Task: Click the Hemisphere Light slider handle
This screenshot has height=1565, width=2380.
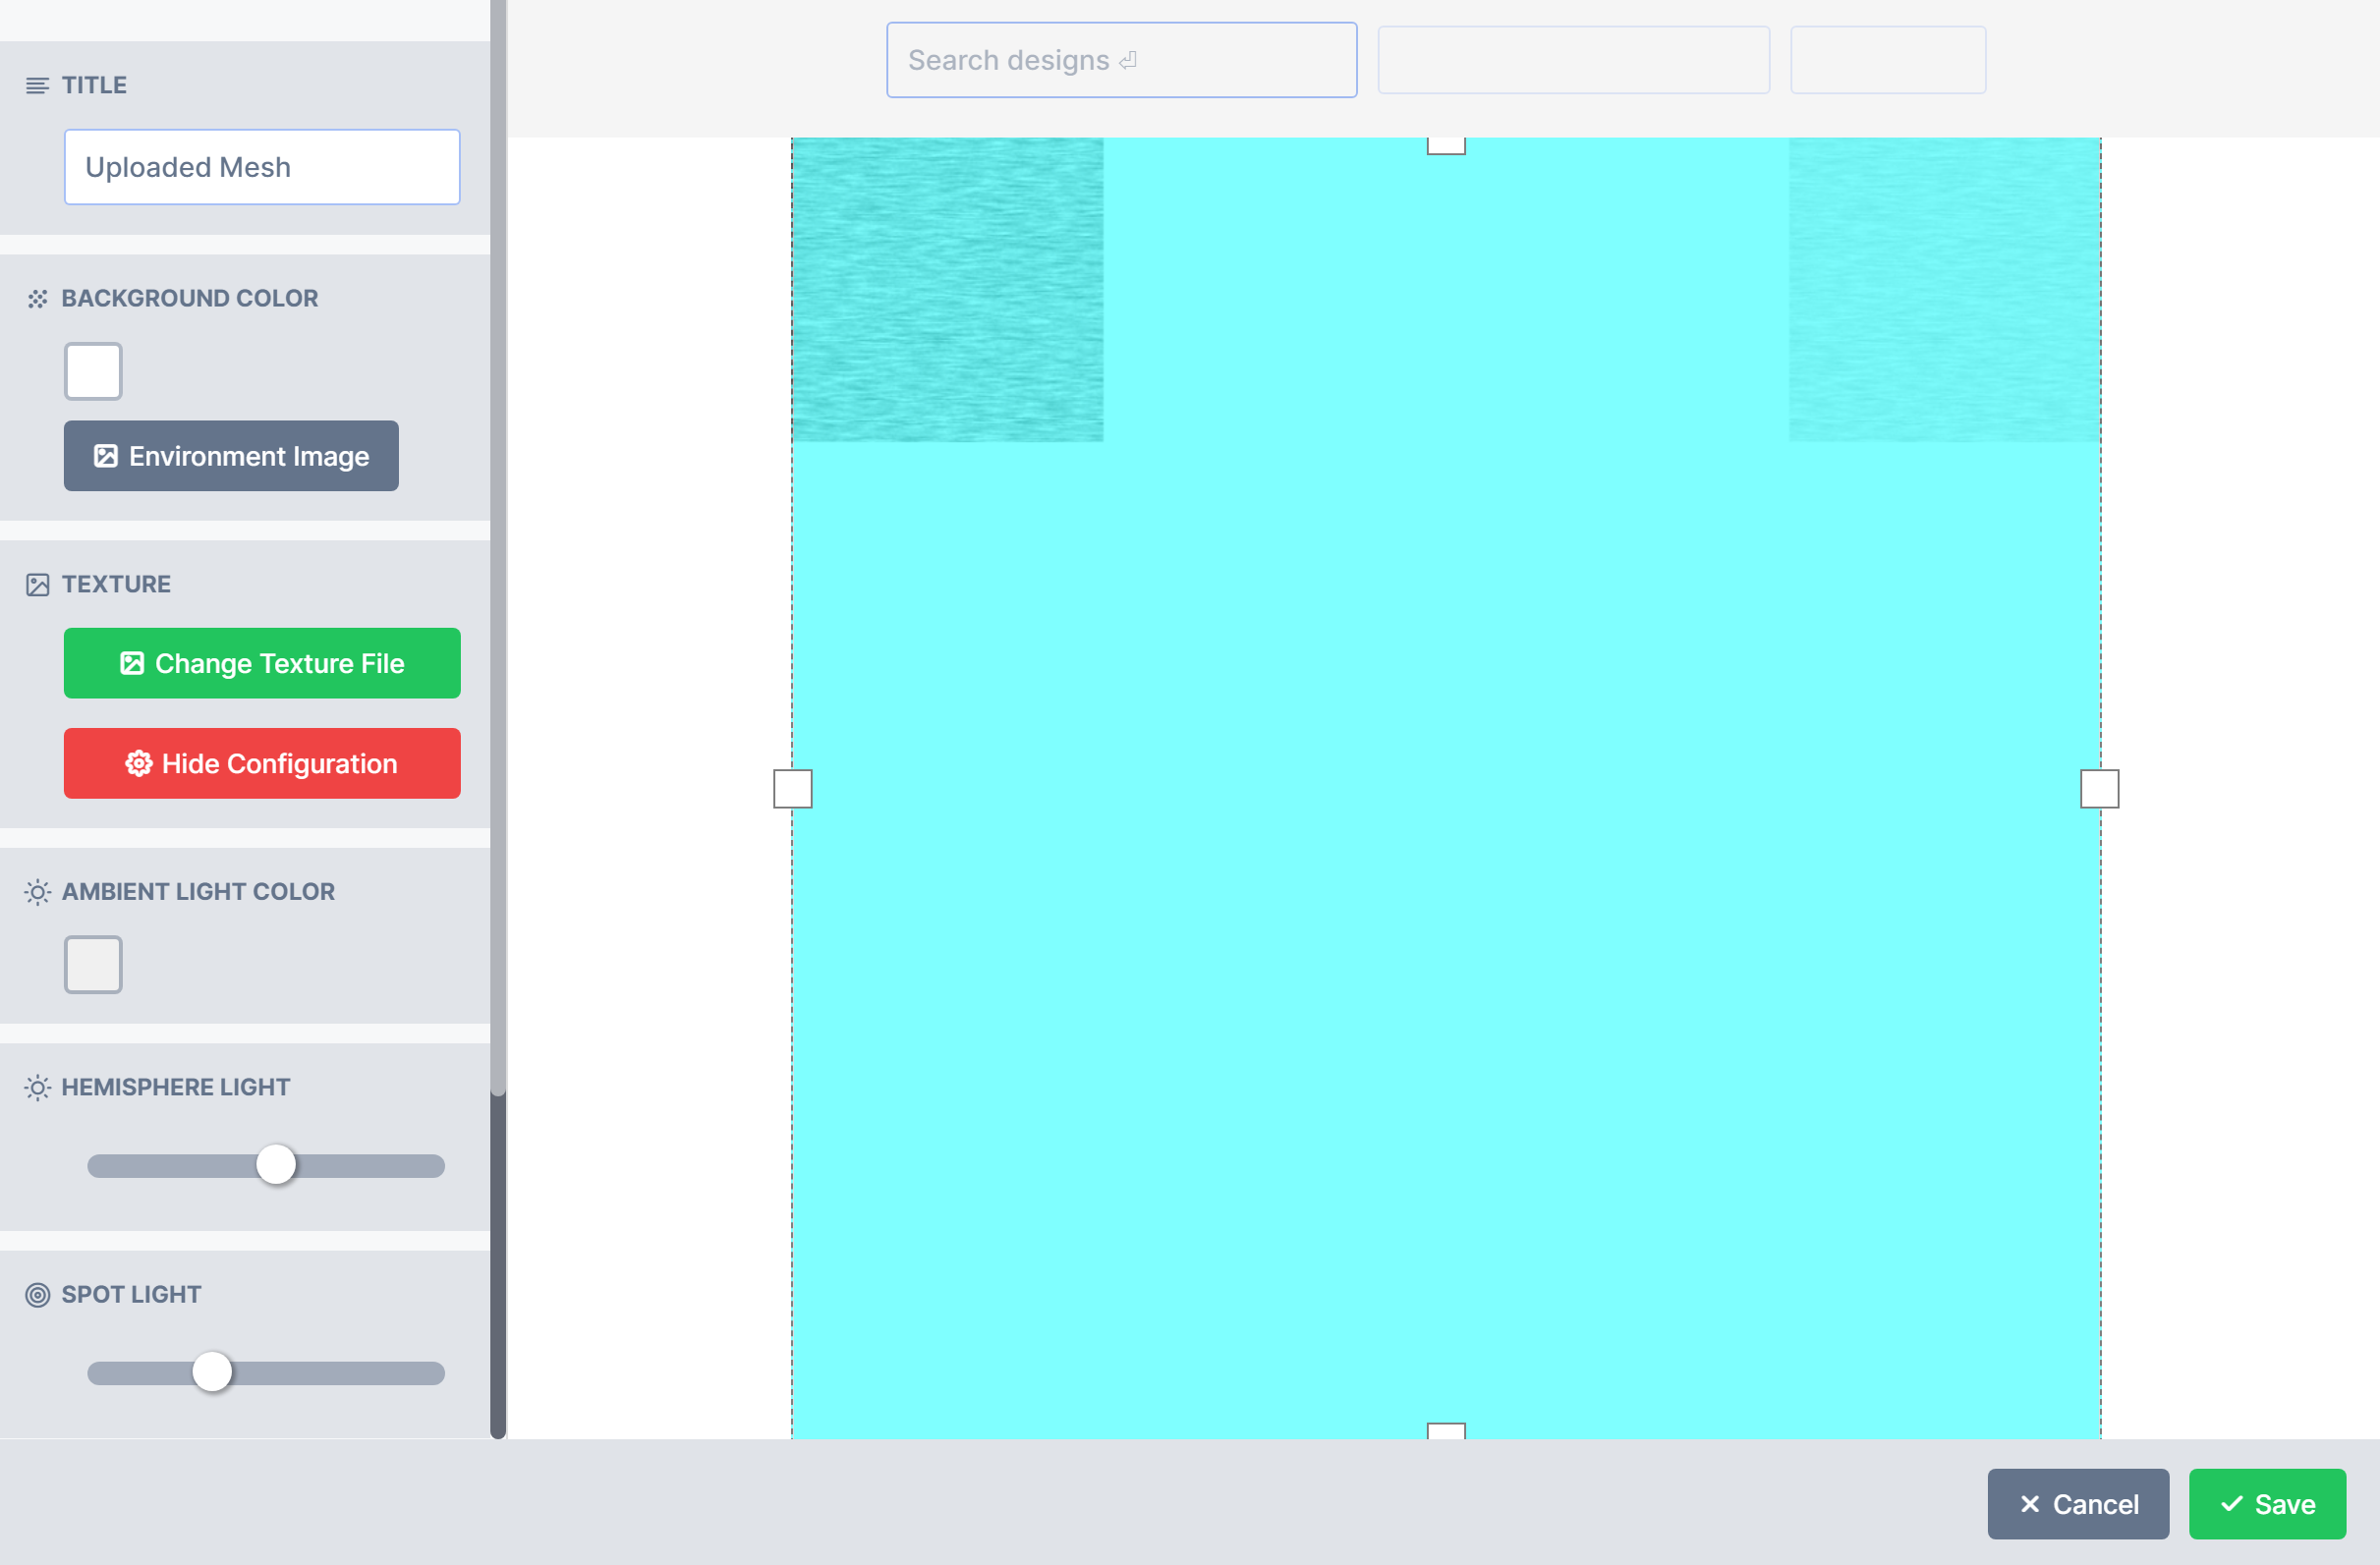Action: [x=276, y=1165]
